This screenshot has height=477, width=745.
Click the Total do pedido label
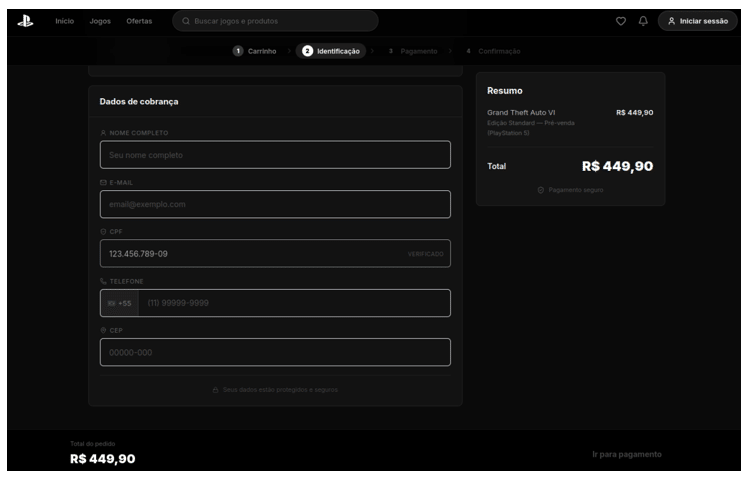pyautogui.click(x=93, y=444)
